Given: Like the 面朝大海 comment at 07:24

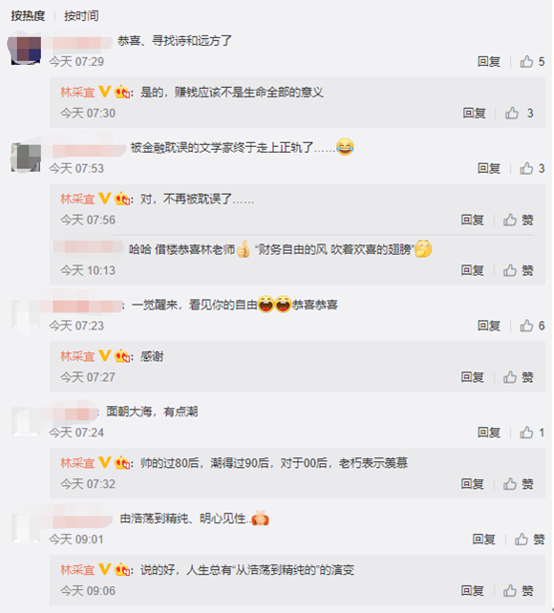Looking at the screenshot, I should click(x=532, y=432).
